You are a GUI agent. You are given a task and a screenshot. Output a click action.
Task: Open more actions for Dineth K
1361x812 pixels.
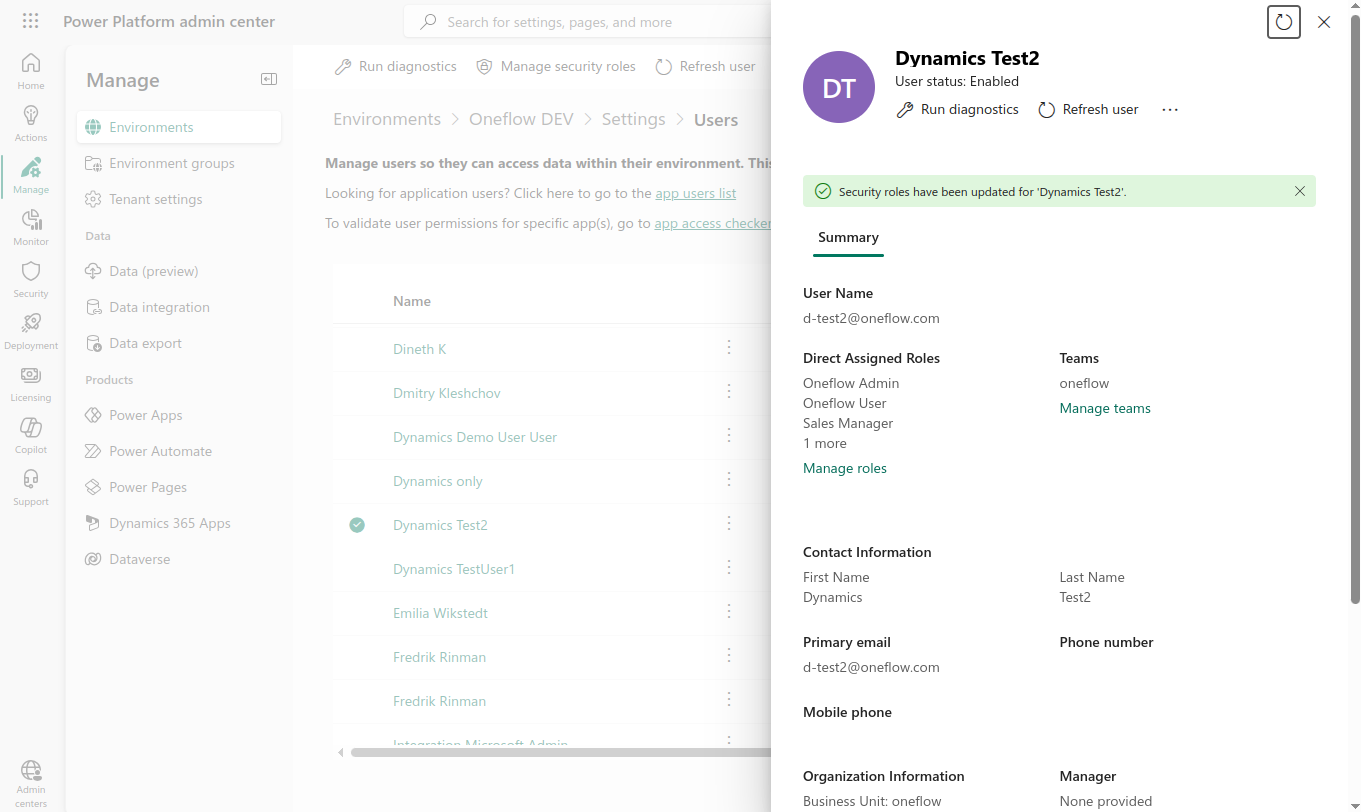[729, 347]
